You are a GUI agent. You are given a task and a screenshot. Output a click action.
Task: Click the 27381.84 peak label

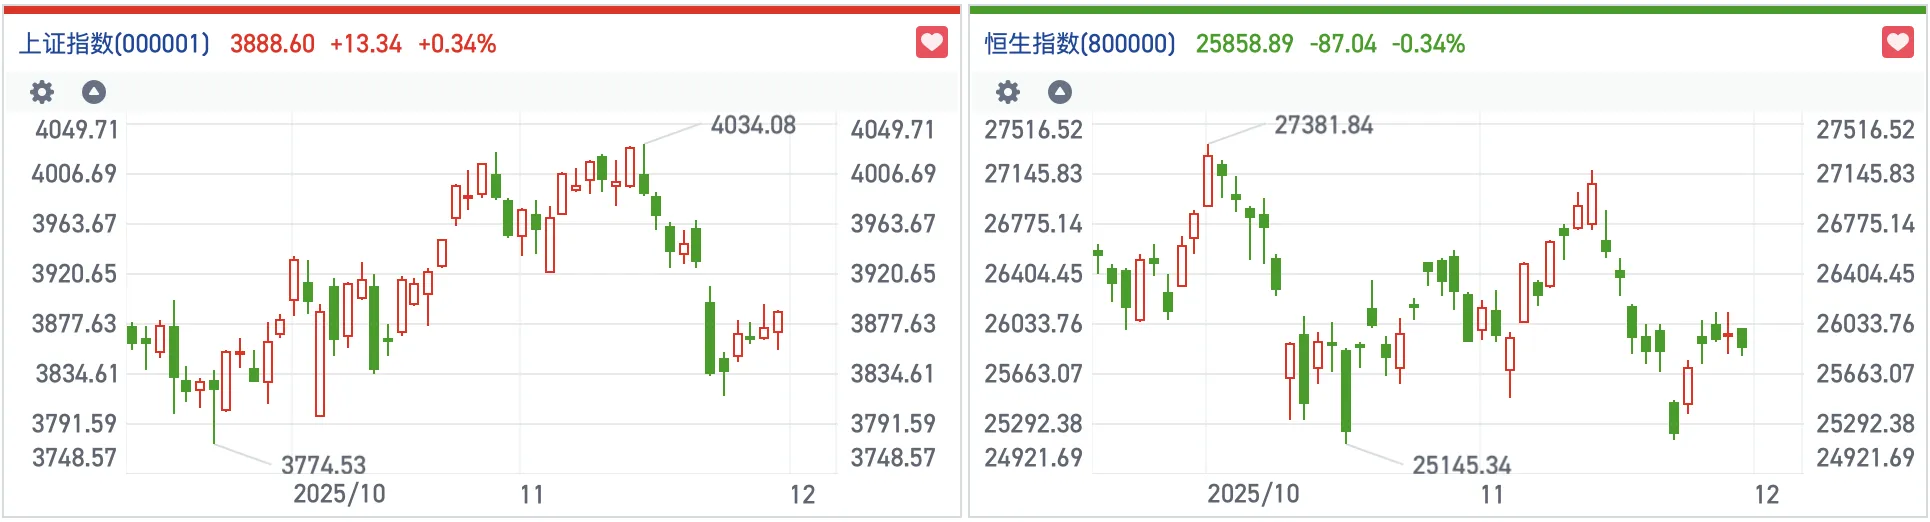tap(1323, 125)
